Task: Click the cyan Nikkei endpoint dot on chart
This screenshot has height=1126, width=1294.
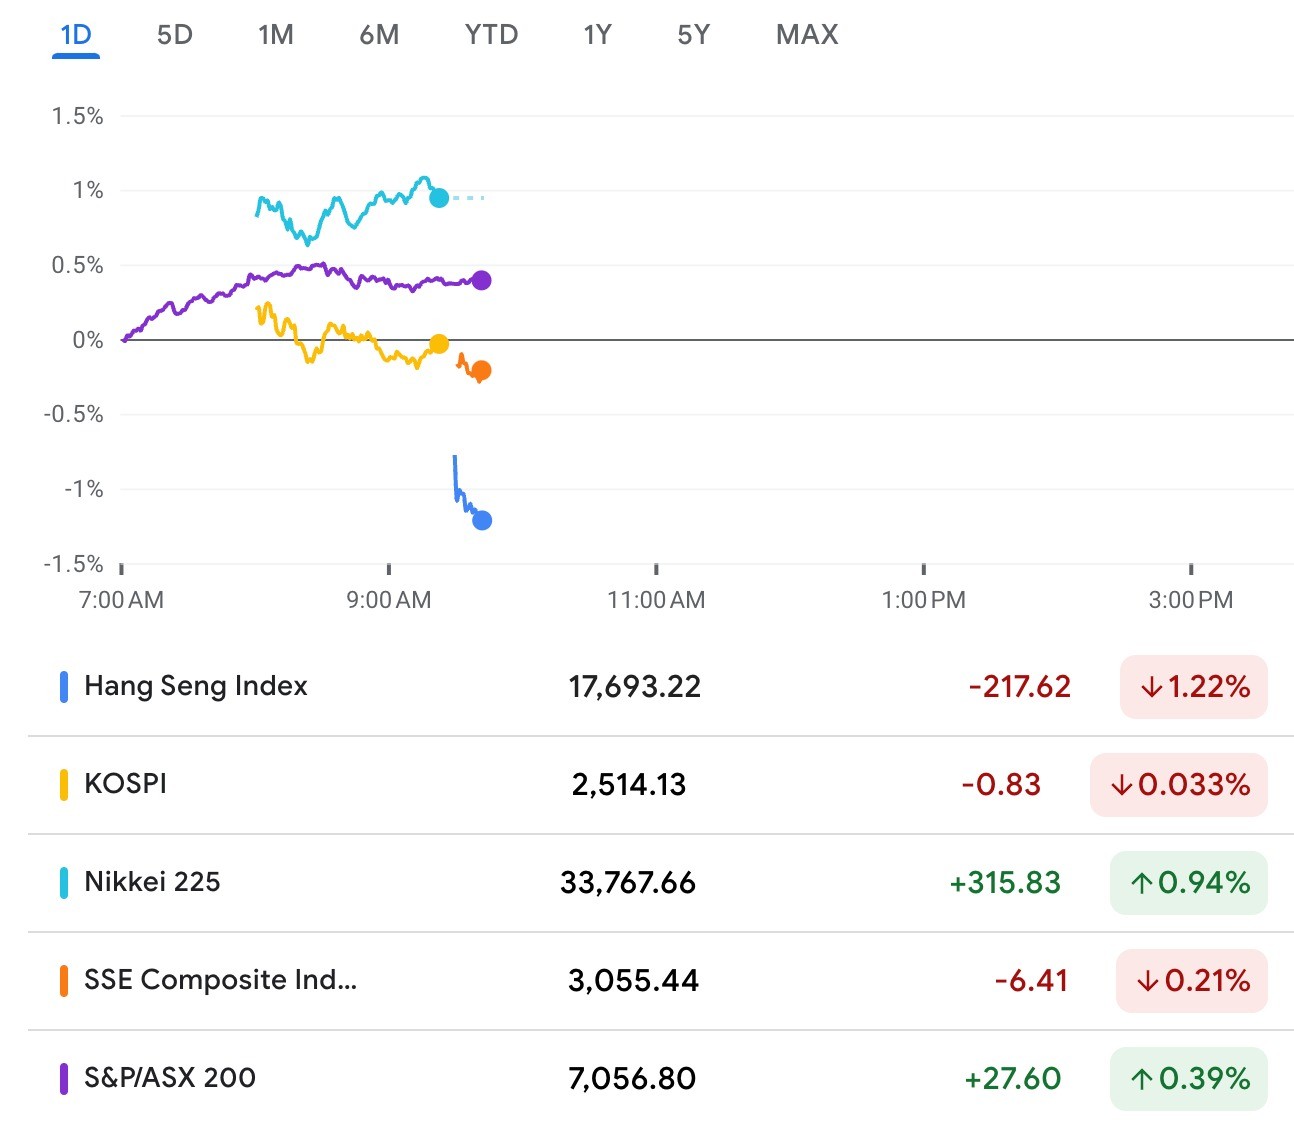Action: click(x=439, y=198)
